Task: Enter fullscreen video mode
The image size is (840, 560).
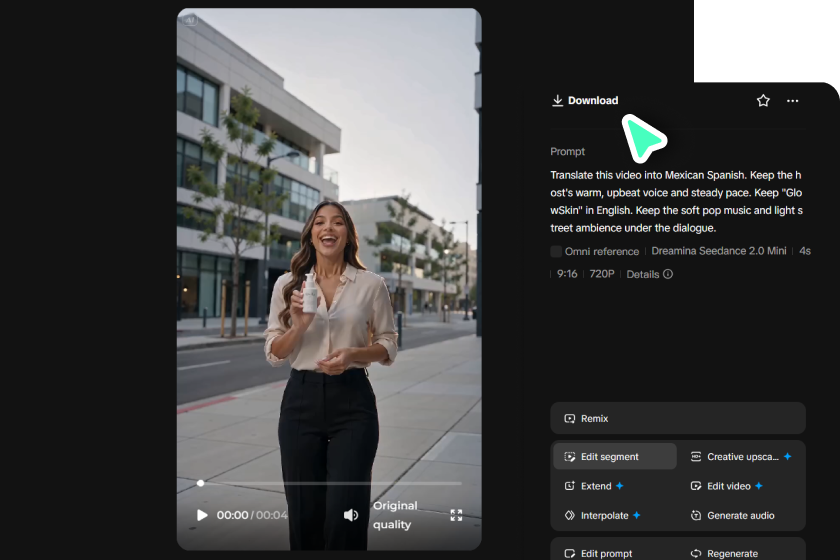Action: pyautogui.click(x=456, y=515)
